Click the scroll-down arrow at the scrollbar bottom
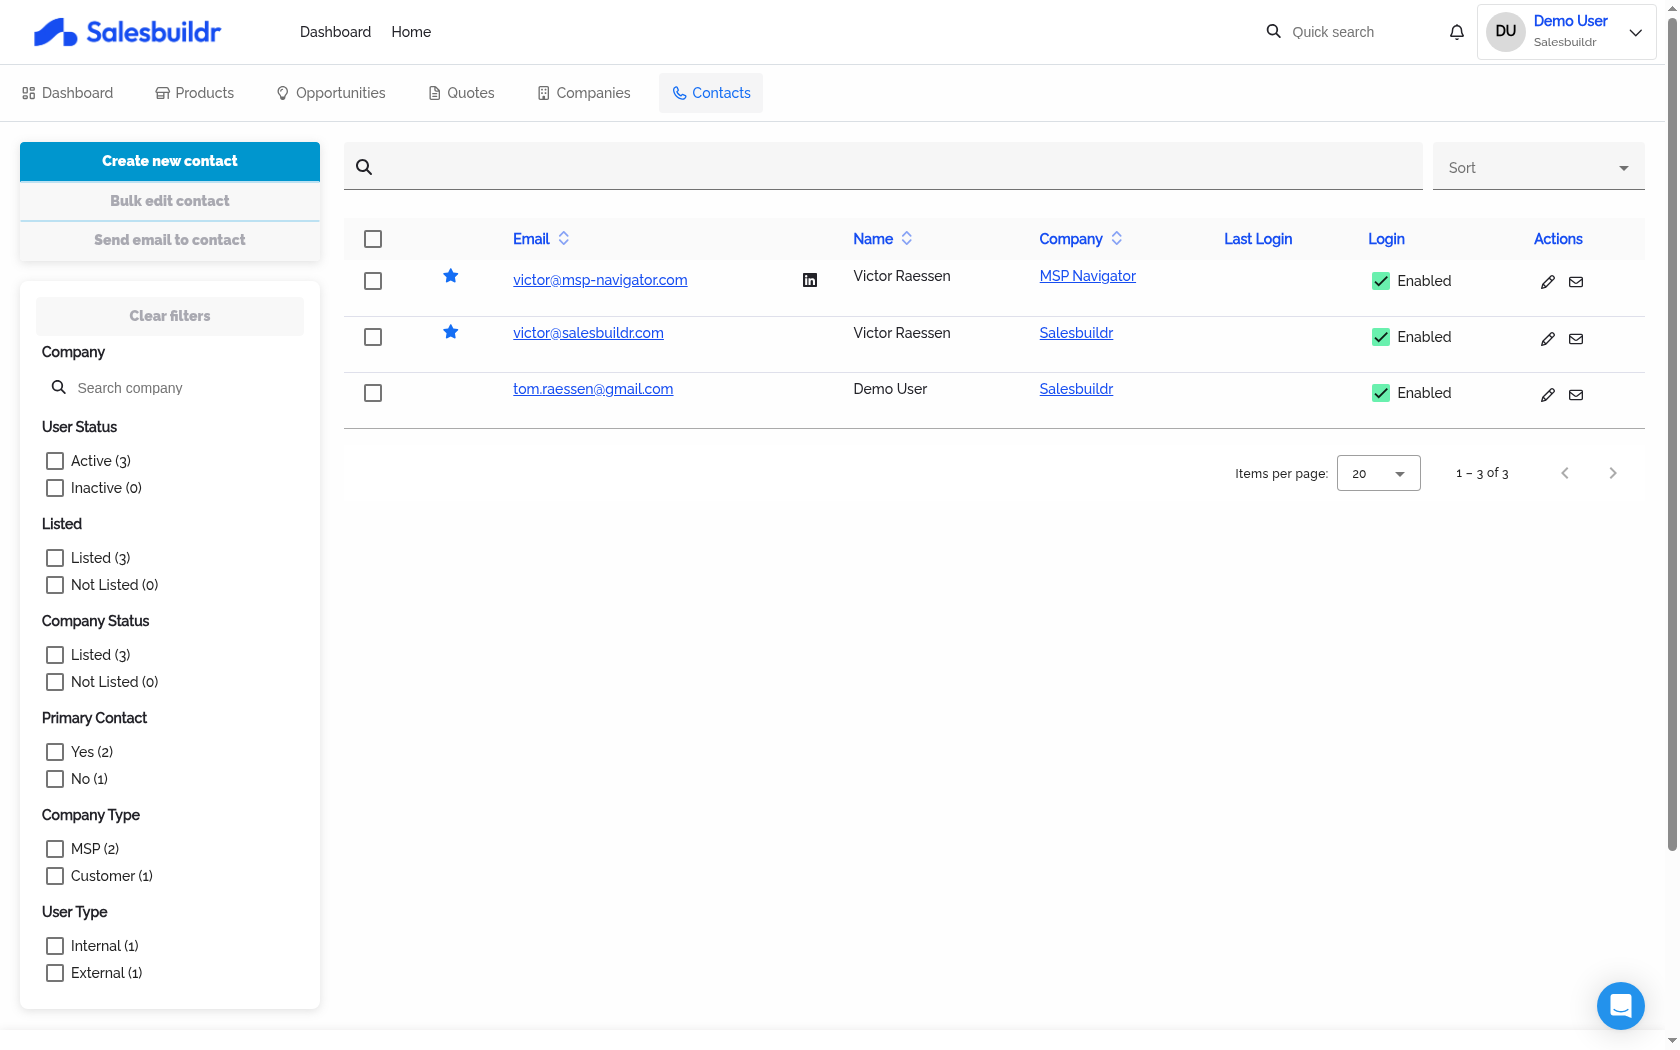Screen dimensions: 1680x1050 1672,1040
